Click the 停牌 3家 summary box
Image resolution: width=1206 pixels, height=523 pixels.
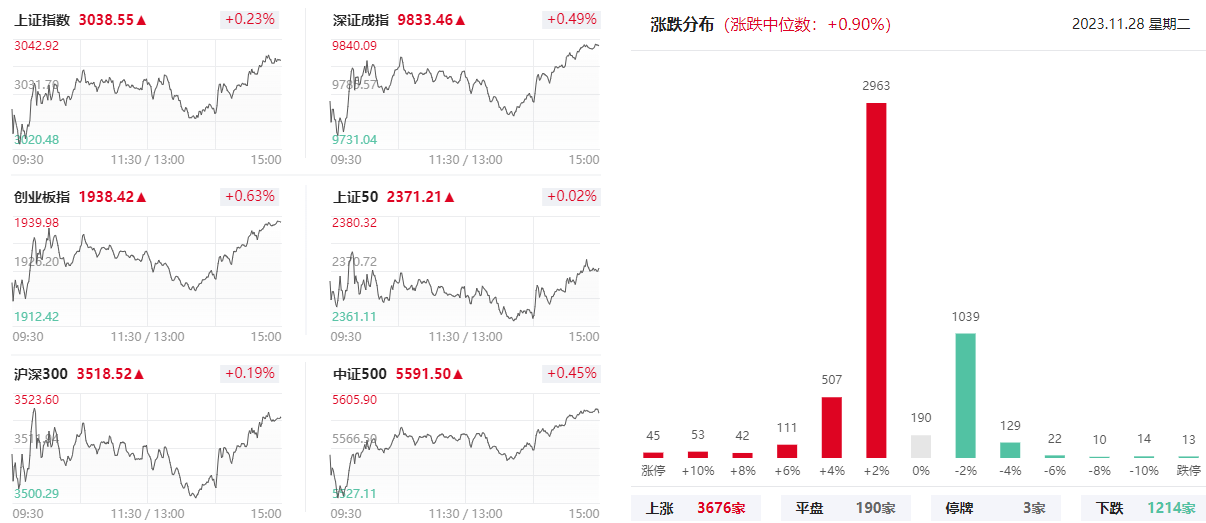click(x=995, y=508)
